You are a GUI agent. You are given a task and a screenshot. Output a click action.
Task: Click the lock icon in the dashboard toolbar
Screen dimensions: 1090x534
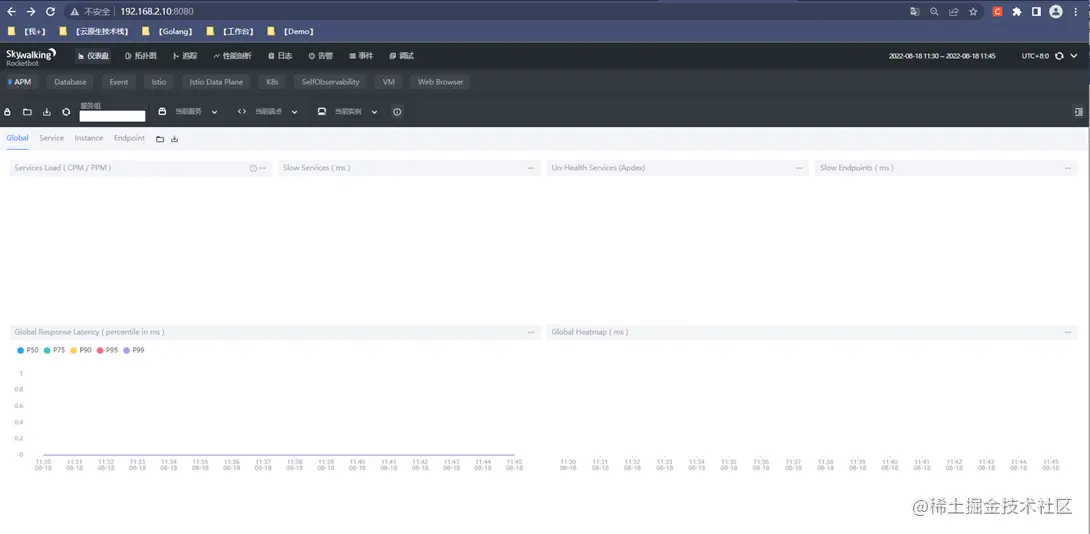pyautogui.click(x=8, y=112)
